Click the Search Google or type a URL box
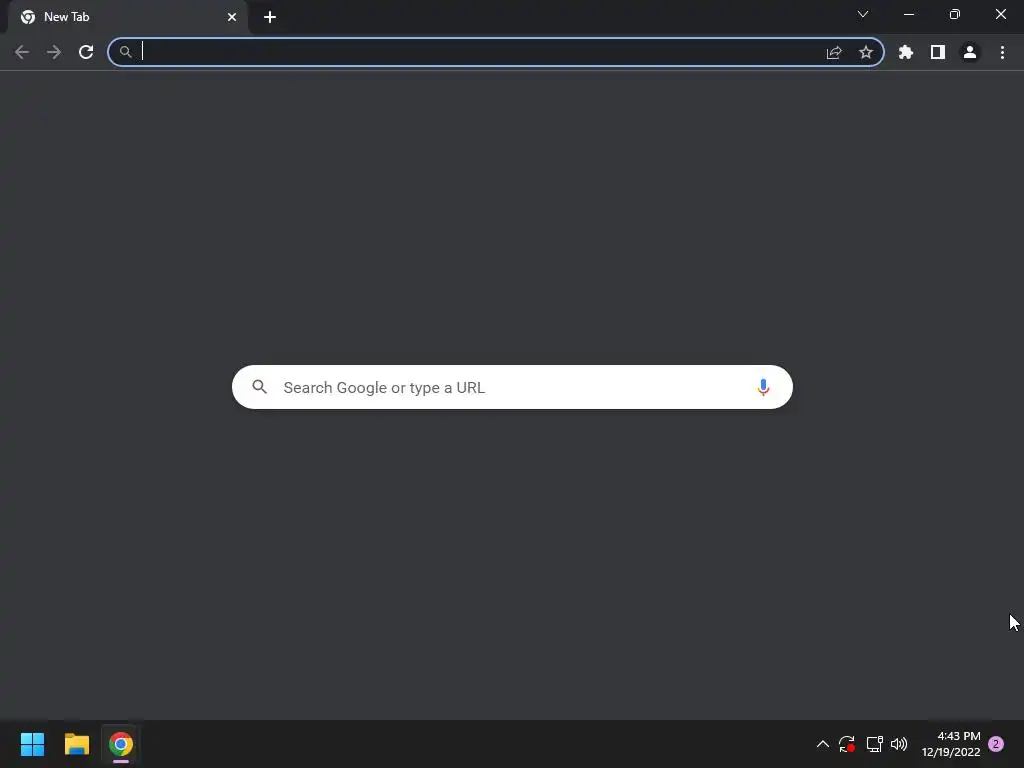The width and height of the screenshot is (1024, 768). pos(512,387)
